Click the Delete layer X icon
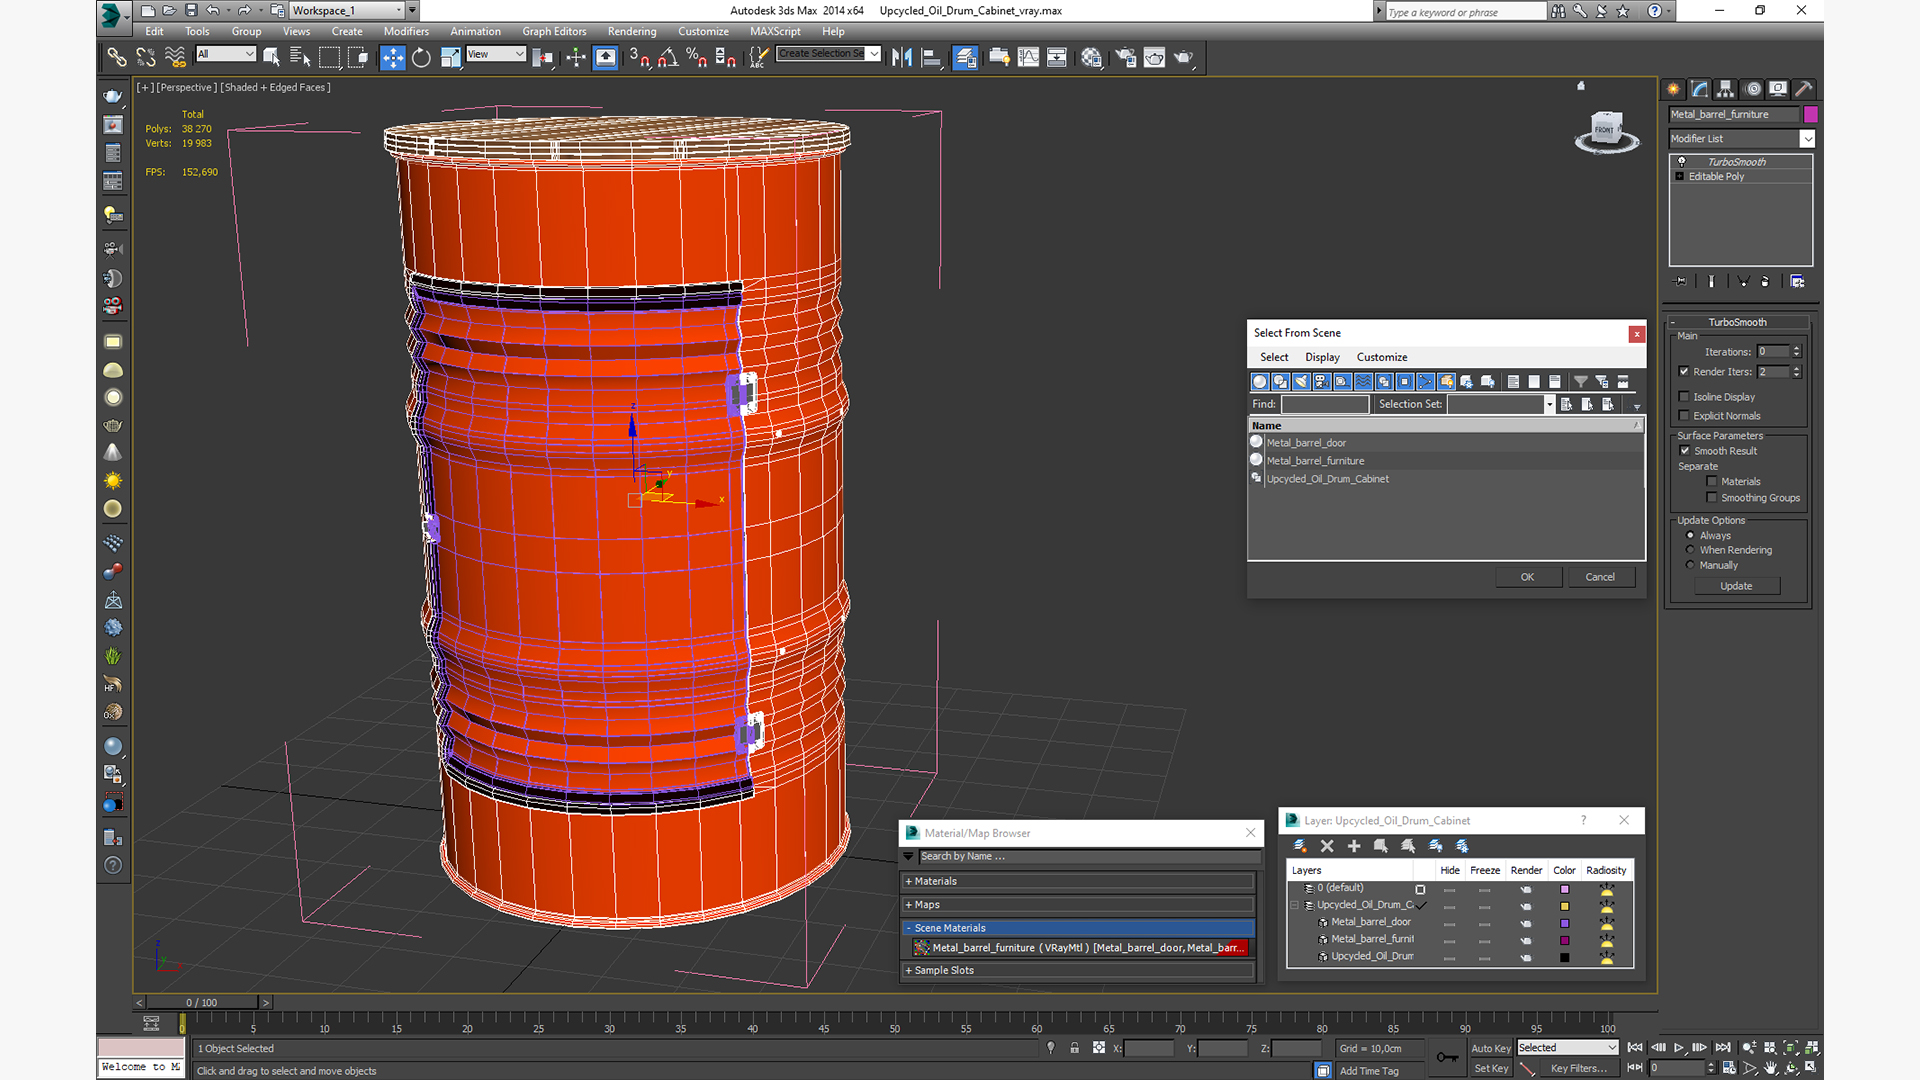This screenshot has width=1920, height=1080. coord(1327,846)
